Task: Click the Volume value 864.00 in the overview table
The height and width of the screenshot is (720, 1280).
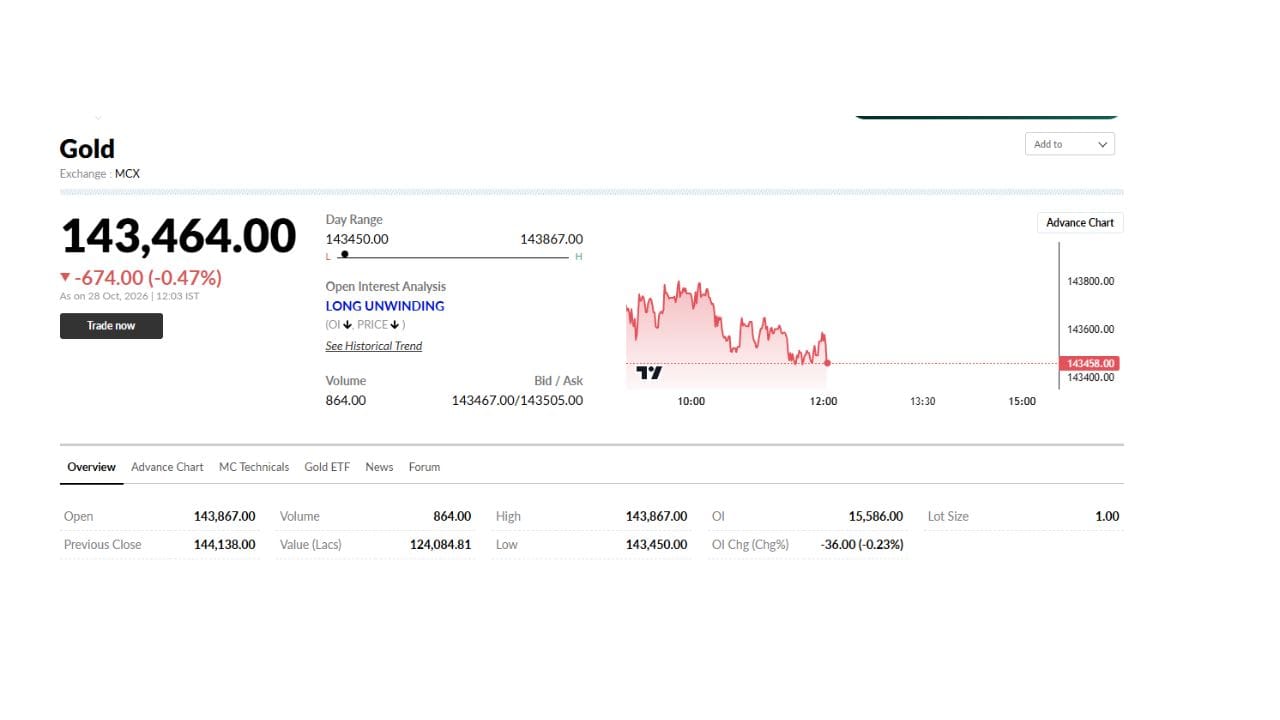Action: (452, 516)
